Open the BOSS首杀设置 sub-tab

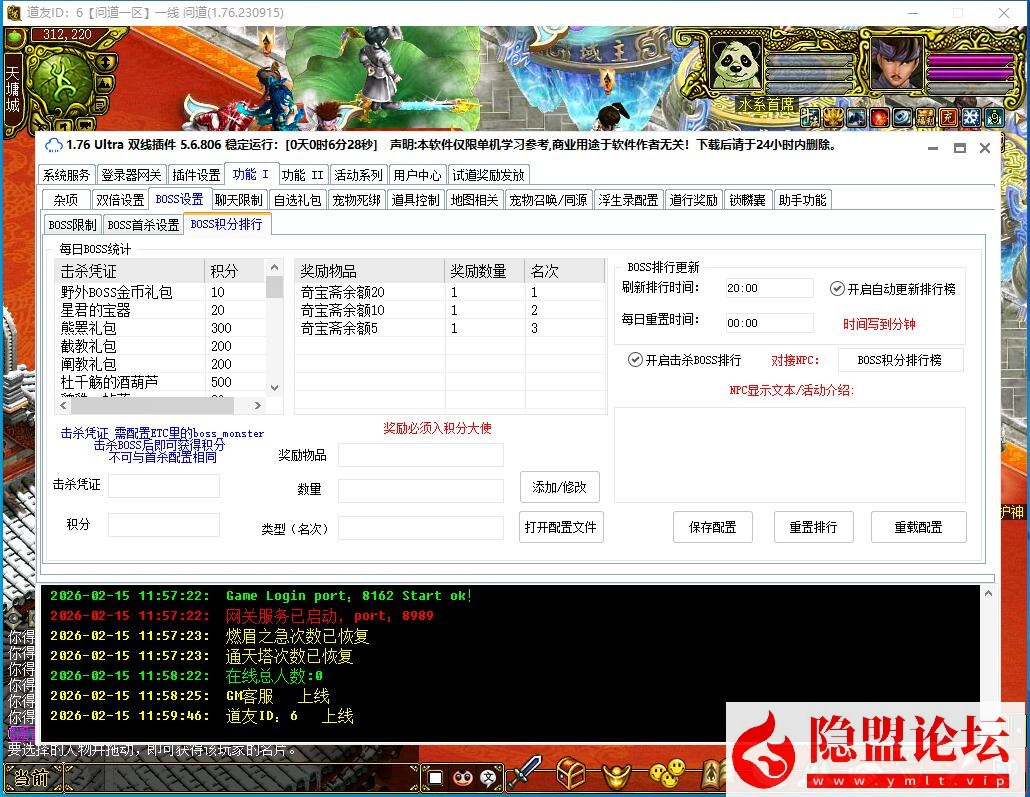point(143,225)
